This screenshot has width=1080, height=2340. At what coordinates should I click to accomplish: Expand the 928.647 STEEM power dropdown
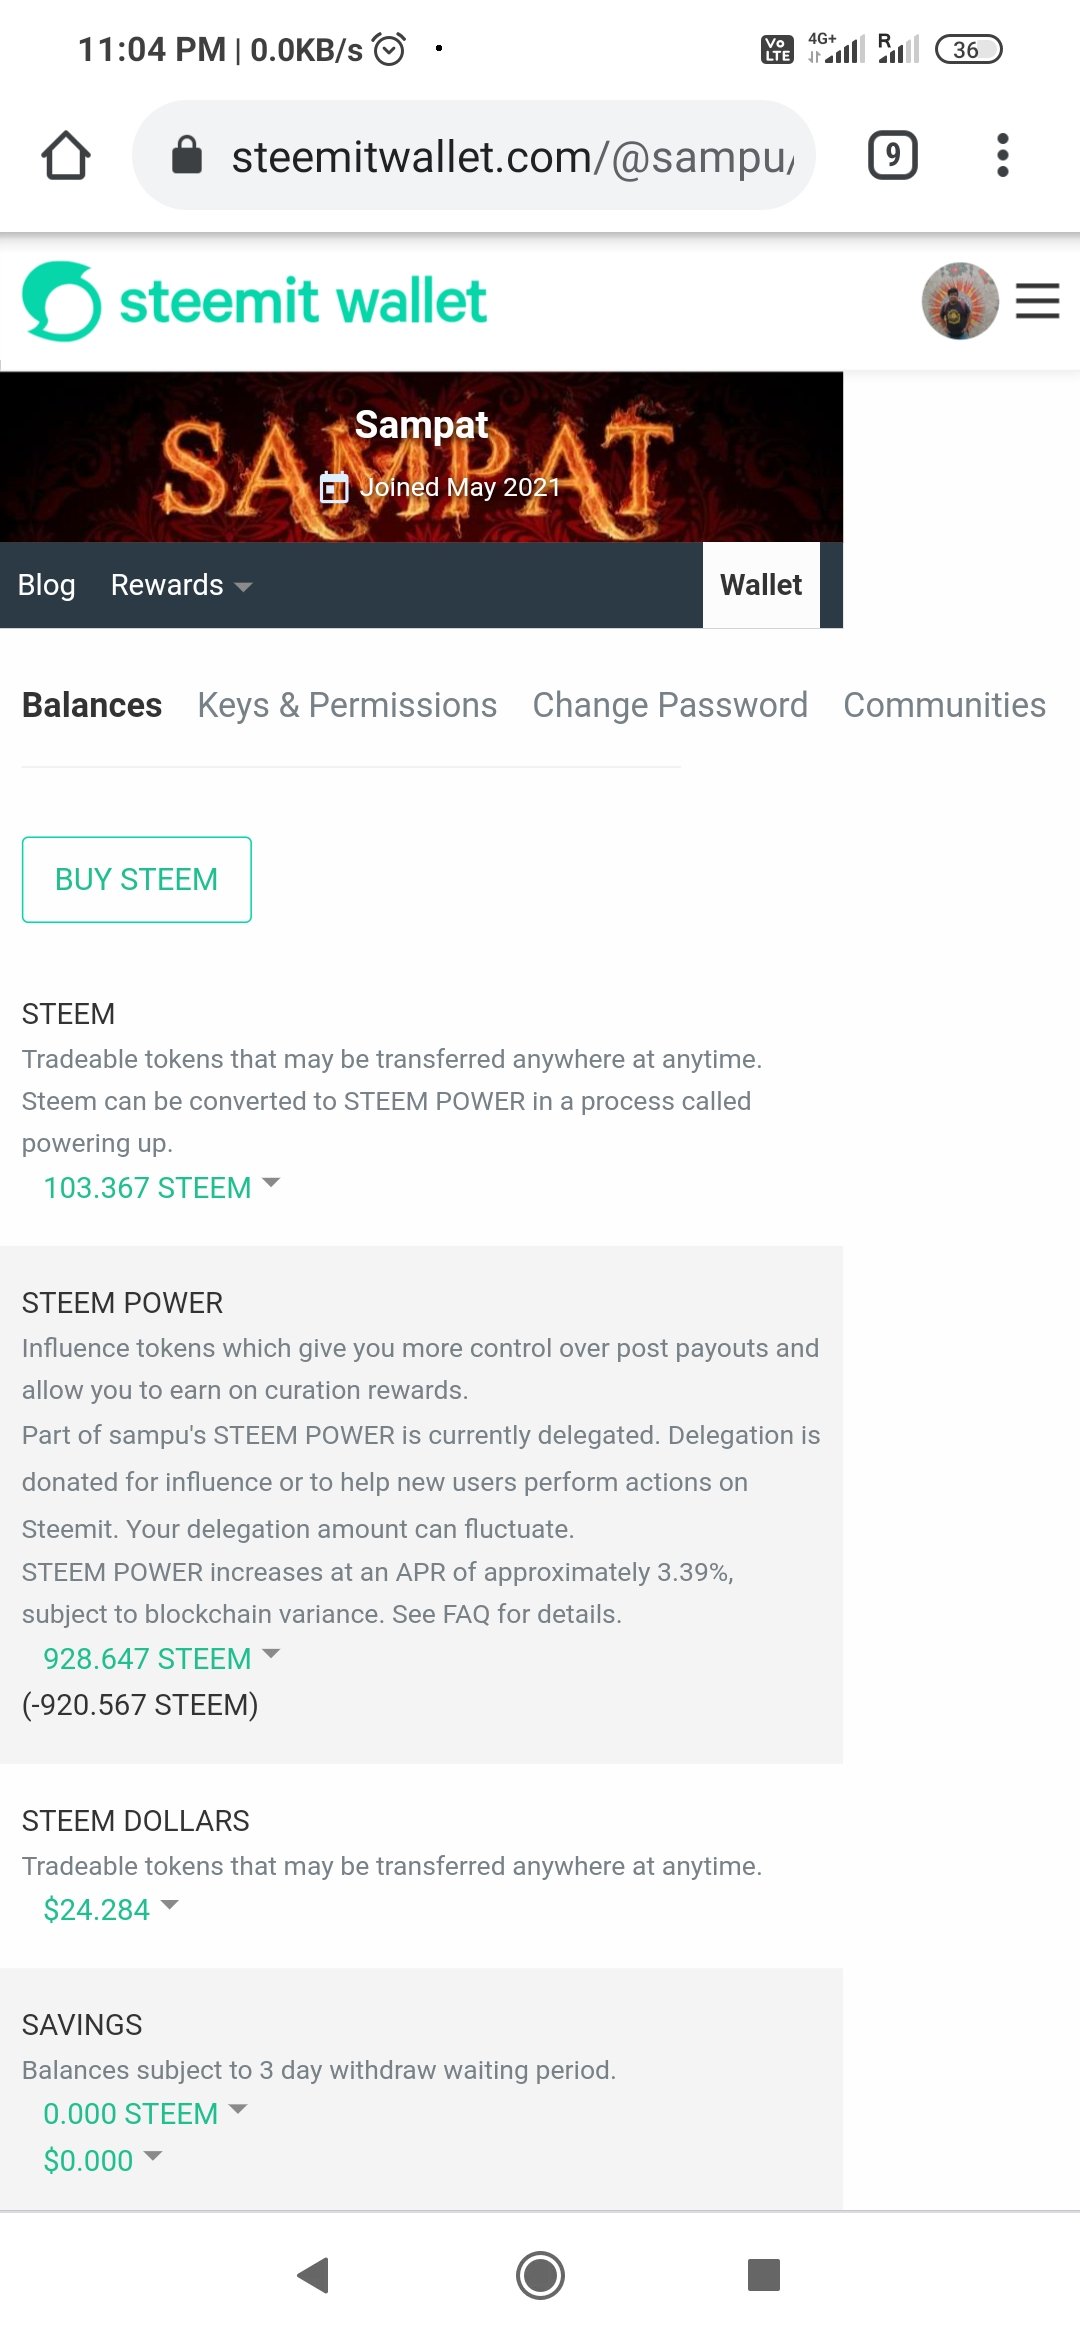(x=161, y=1658)
